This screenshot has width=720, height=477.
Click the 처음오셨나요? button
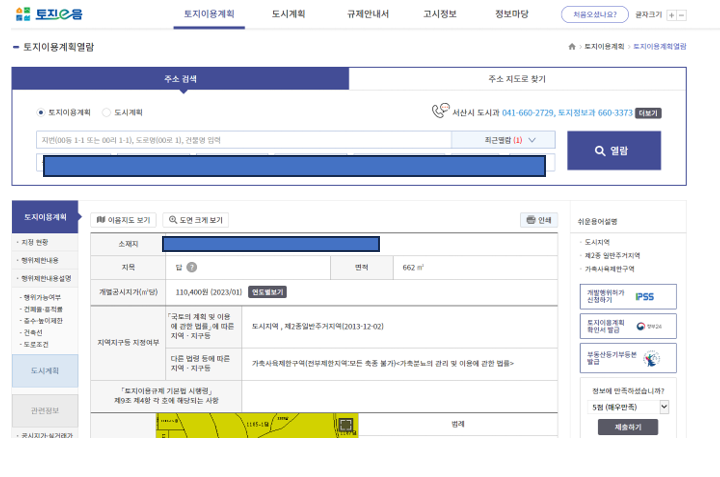tap(595, 15)
